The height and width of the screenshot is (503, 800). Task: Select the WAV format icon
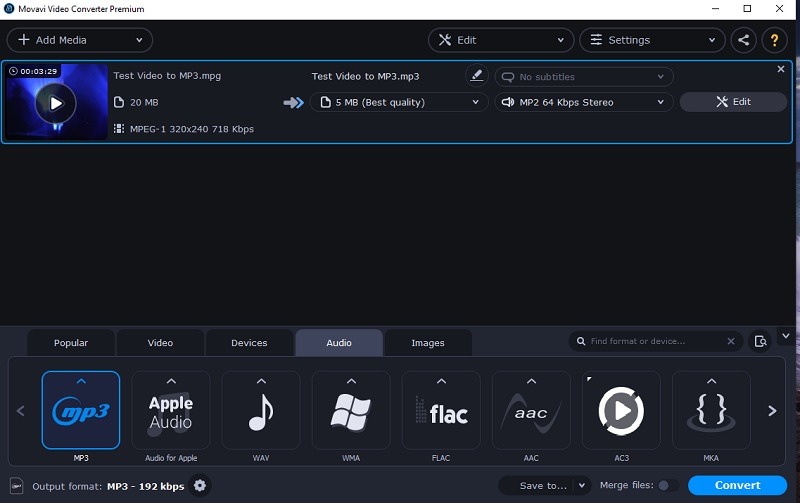tap(261, 410)
